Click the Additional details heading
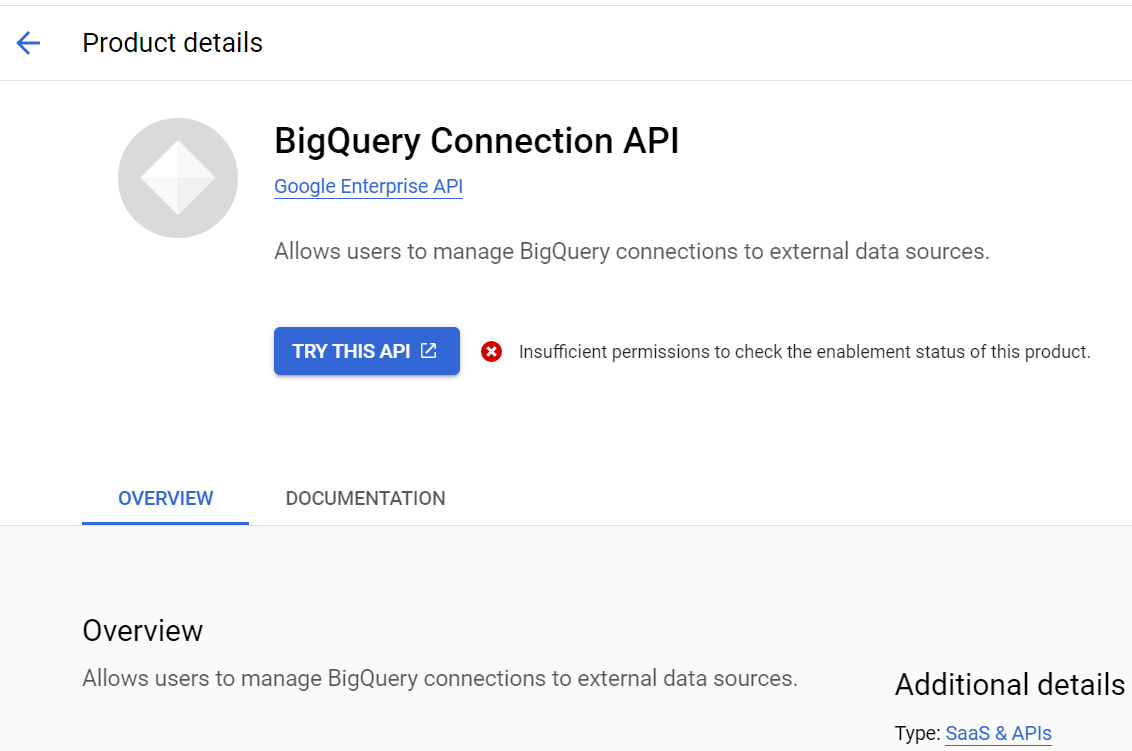1132x751 pixels. point(1009,685)
